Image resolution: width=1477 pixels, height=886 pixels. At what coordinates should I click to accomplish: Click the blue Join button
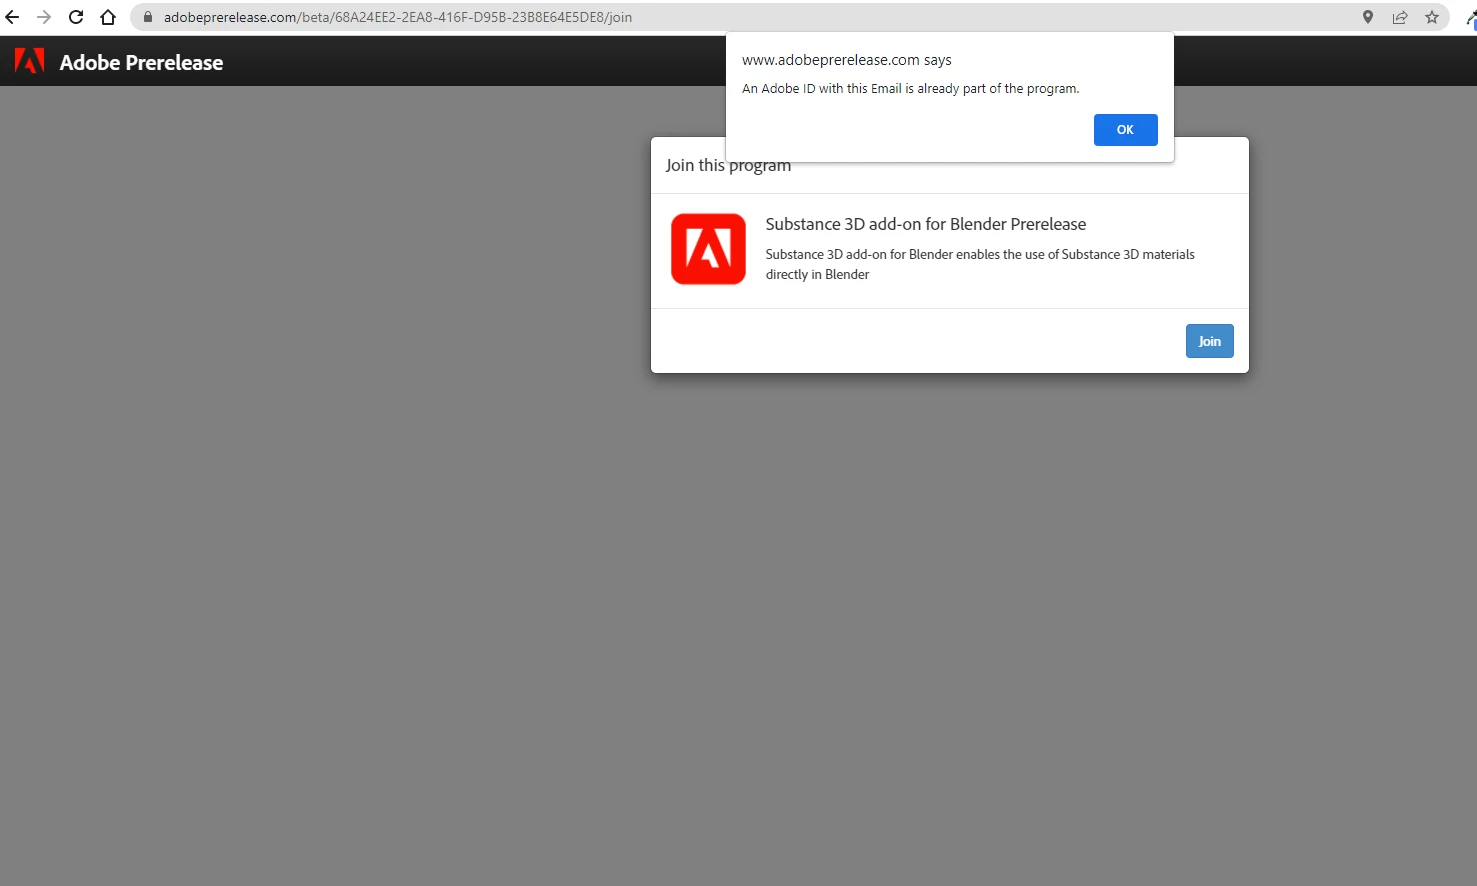[1209, 341]
